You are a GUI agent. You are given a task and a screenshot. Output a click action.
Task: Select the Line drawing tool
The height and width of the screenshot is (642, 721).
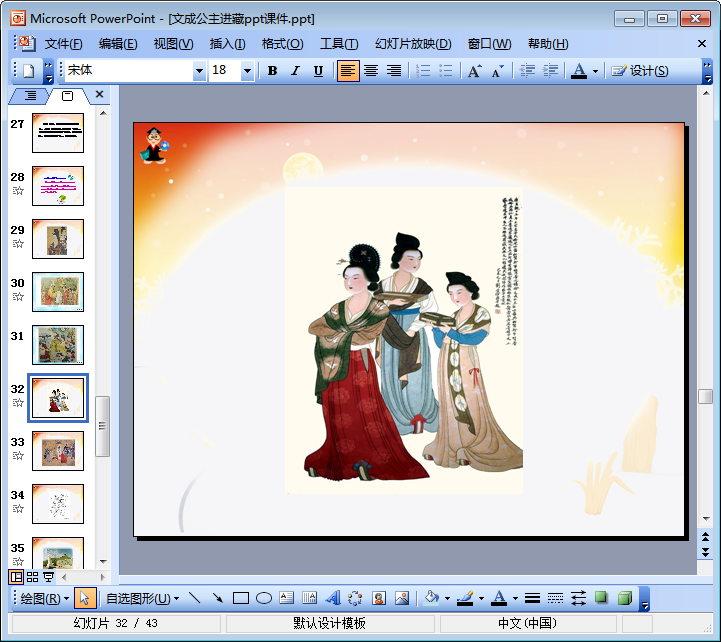195,598
